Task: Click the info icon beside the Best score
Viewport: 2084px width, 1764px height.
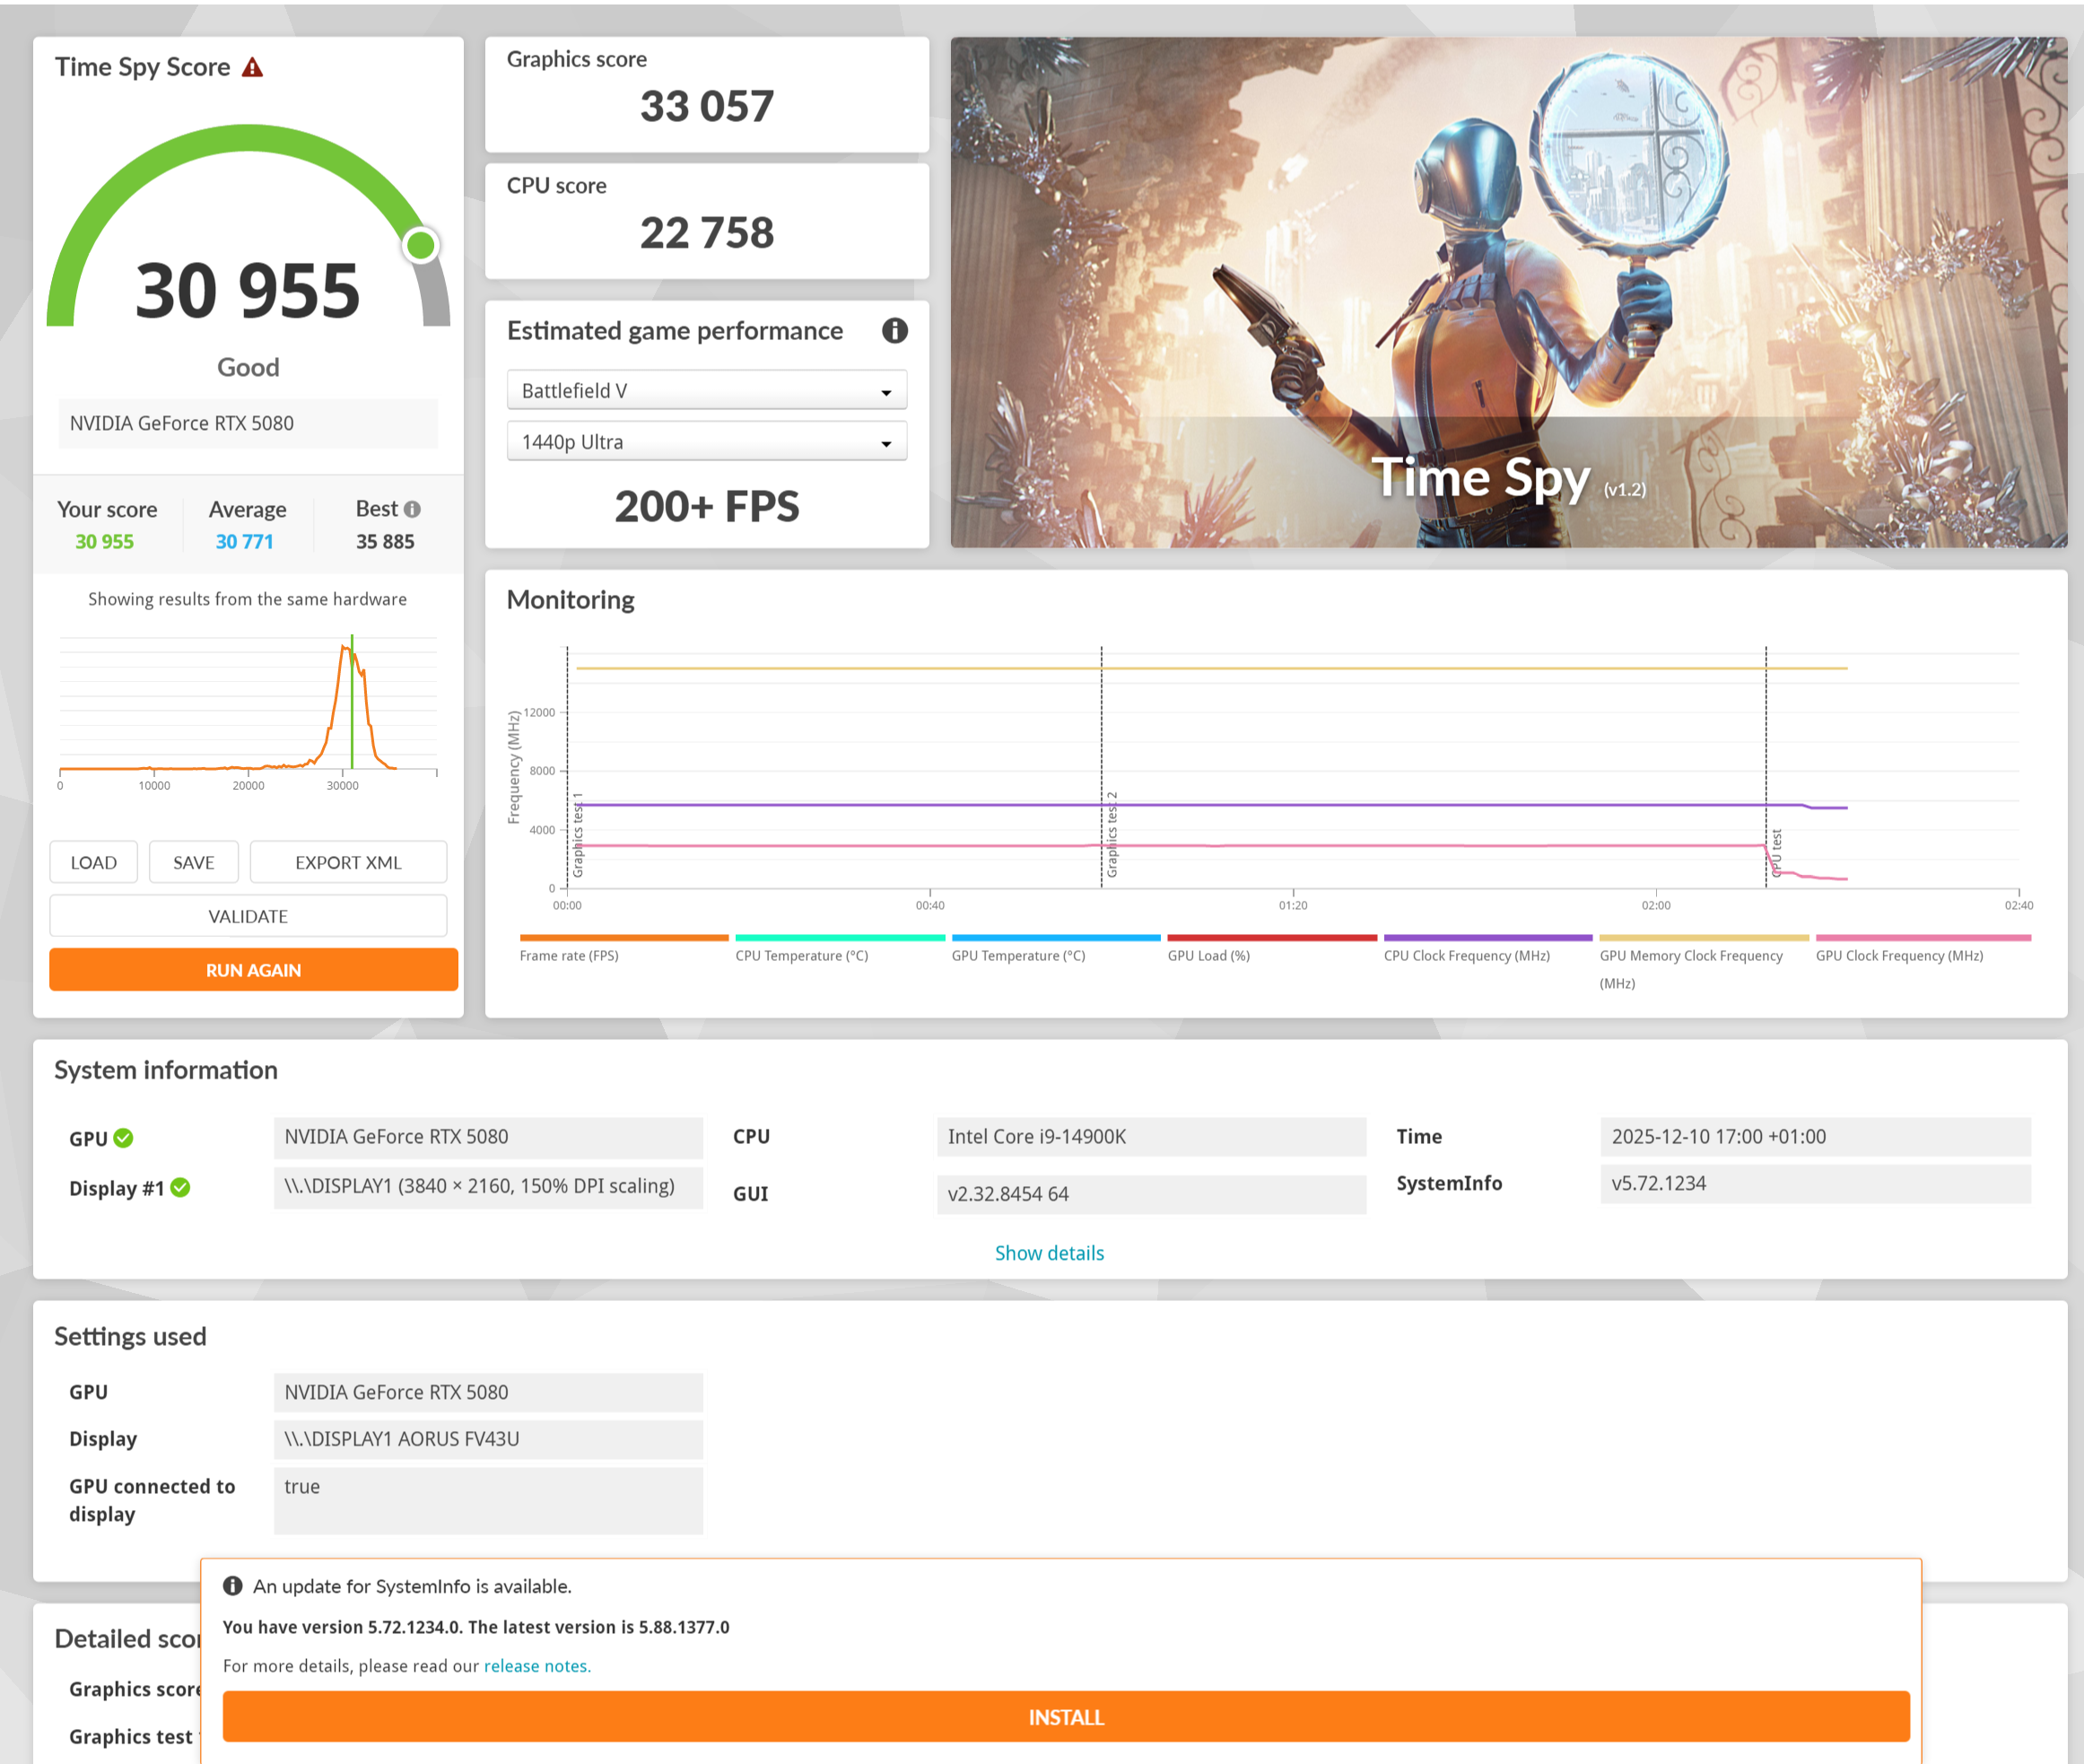Action: point(412,509)
